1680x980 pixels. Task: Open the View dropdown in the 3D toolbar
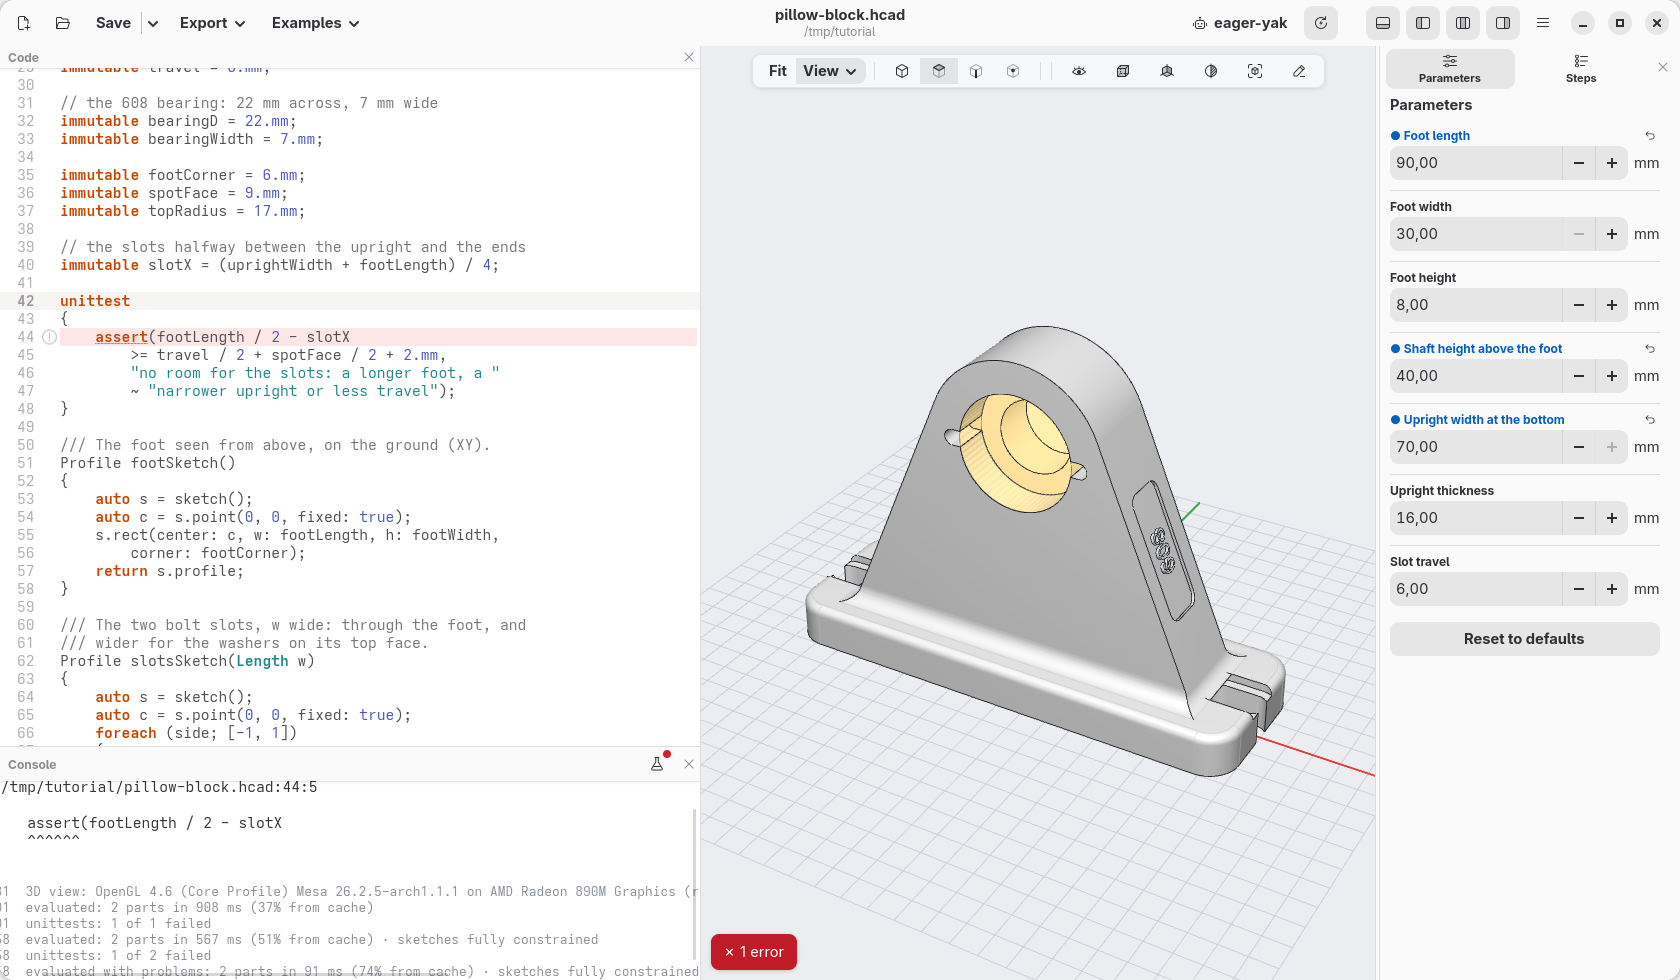coord(830,71)
